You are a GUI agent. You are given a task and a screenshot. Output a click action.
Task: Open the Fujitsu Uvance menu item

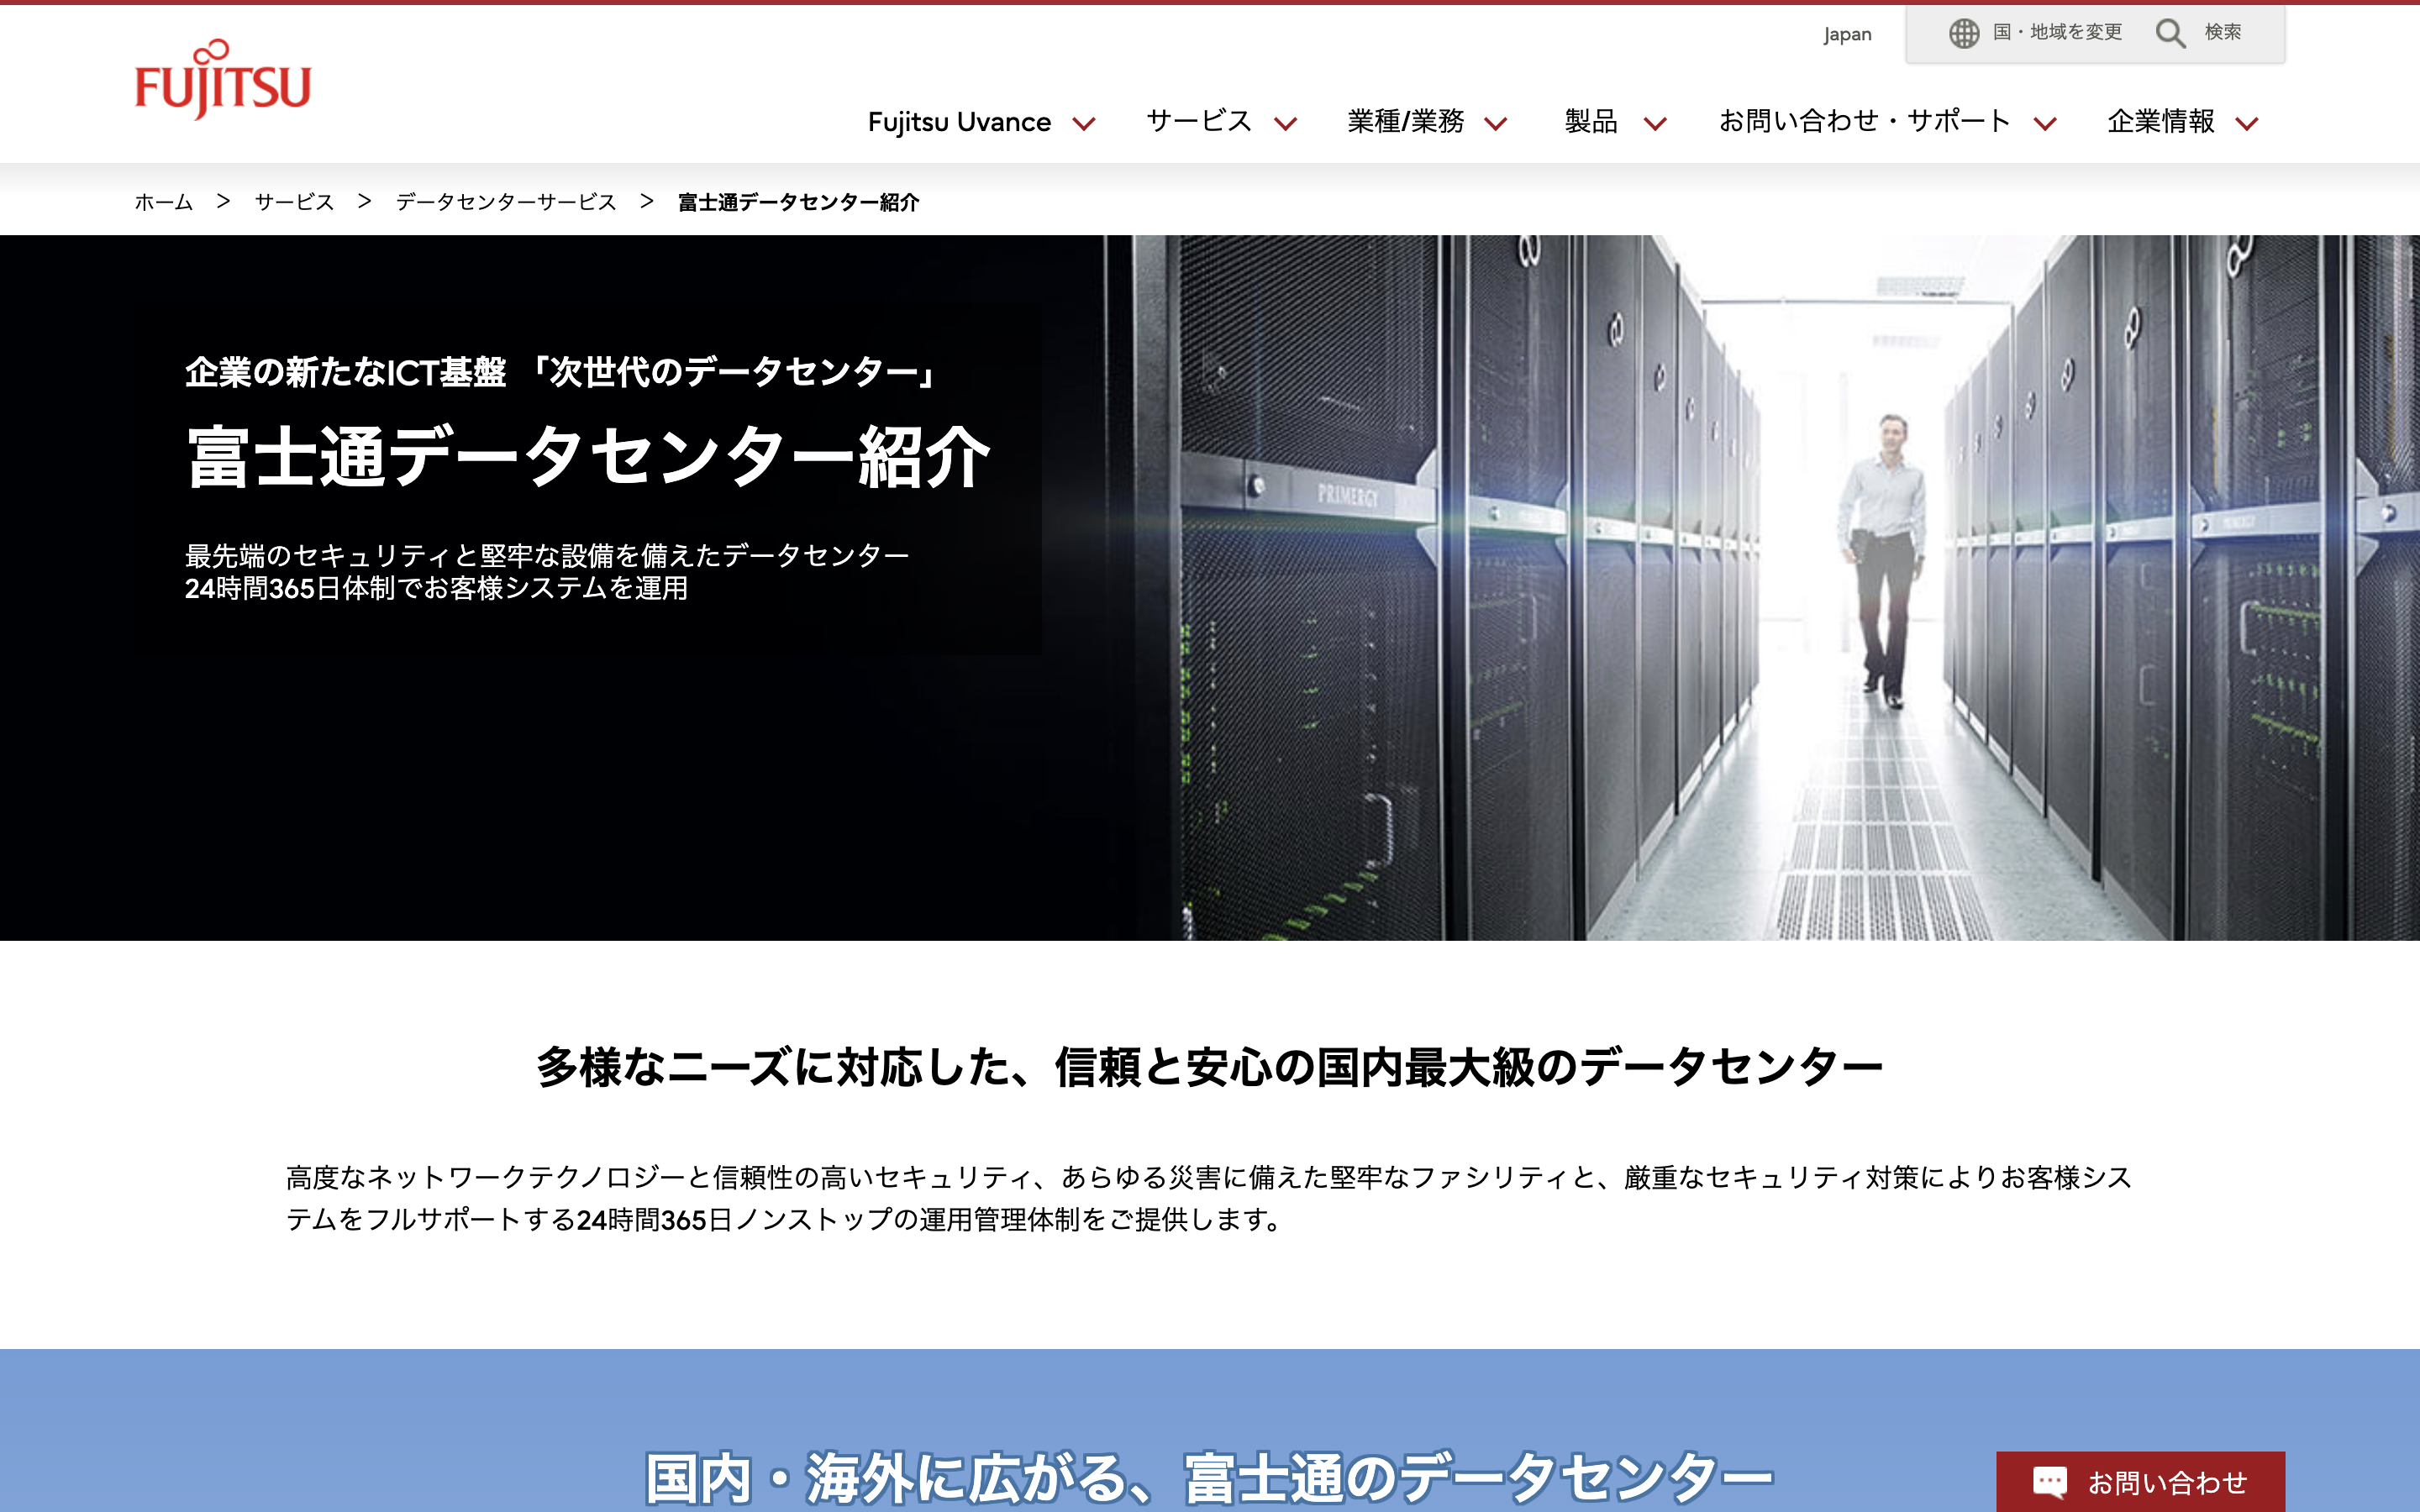(958, 122)
